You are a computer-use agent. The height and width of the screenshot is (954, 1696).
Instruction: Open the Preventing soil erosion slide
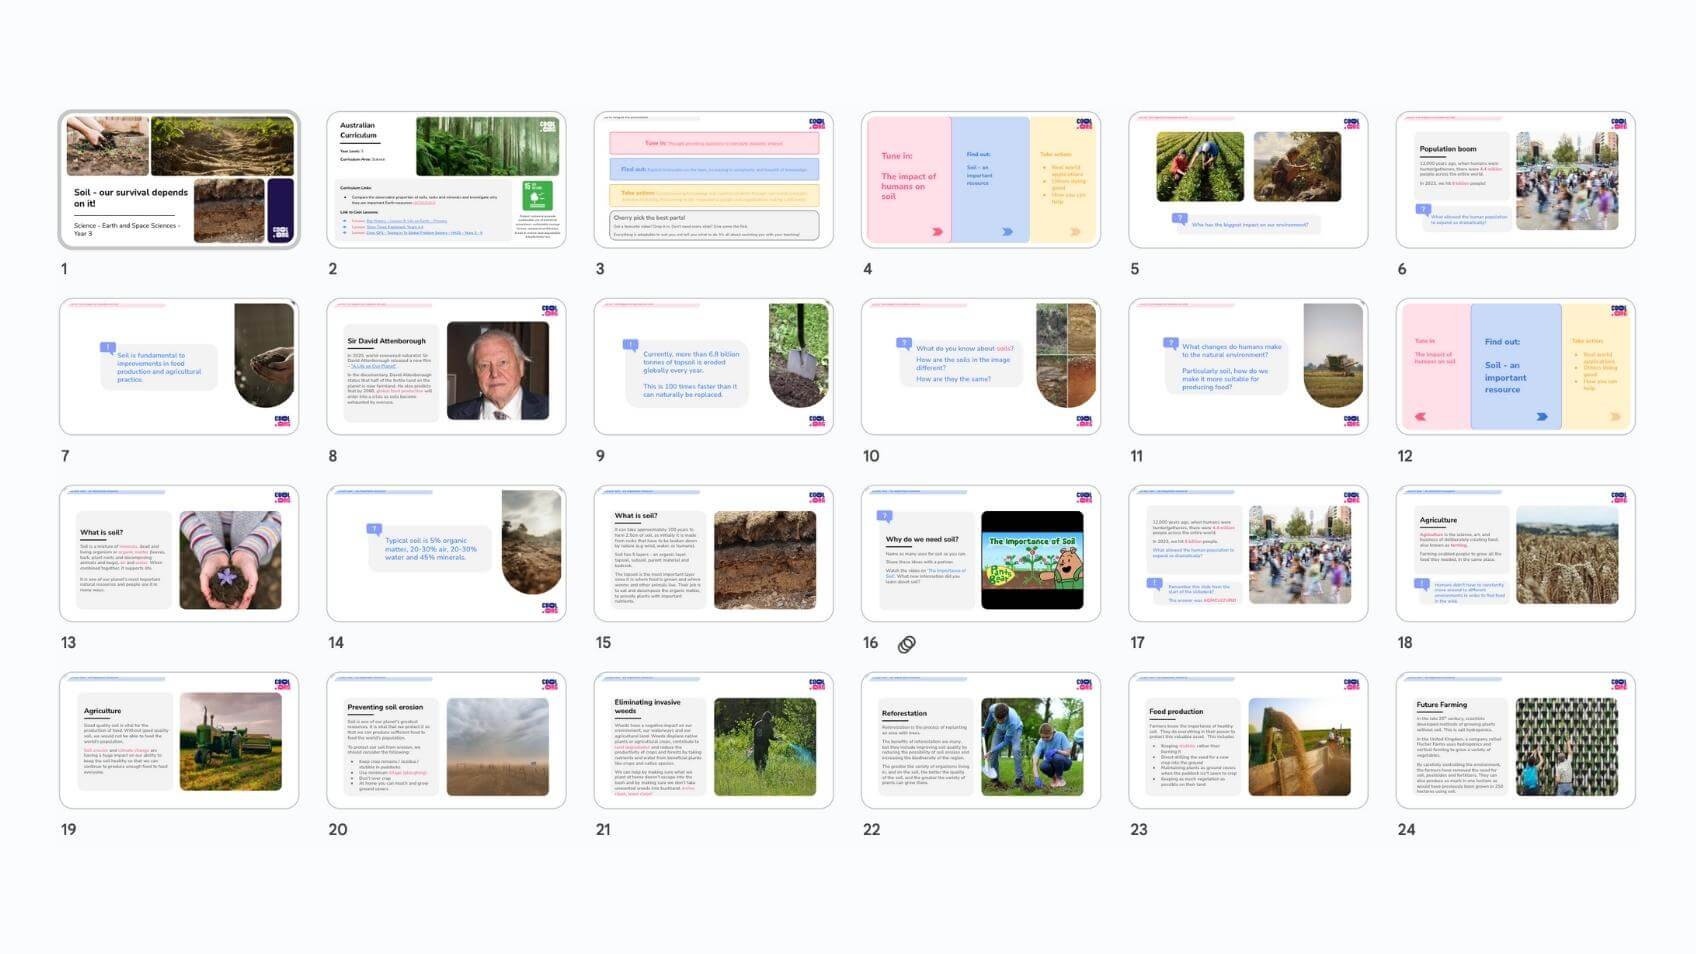point(446,741)
